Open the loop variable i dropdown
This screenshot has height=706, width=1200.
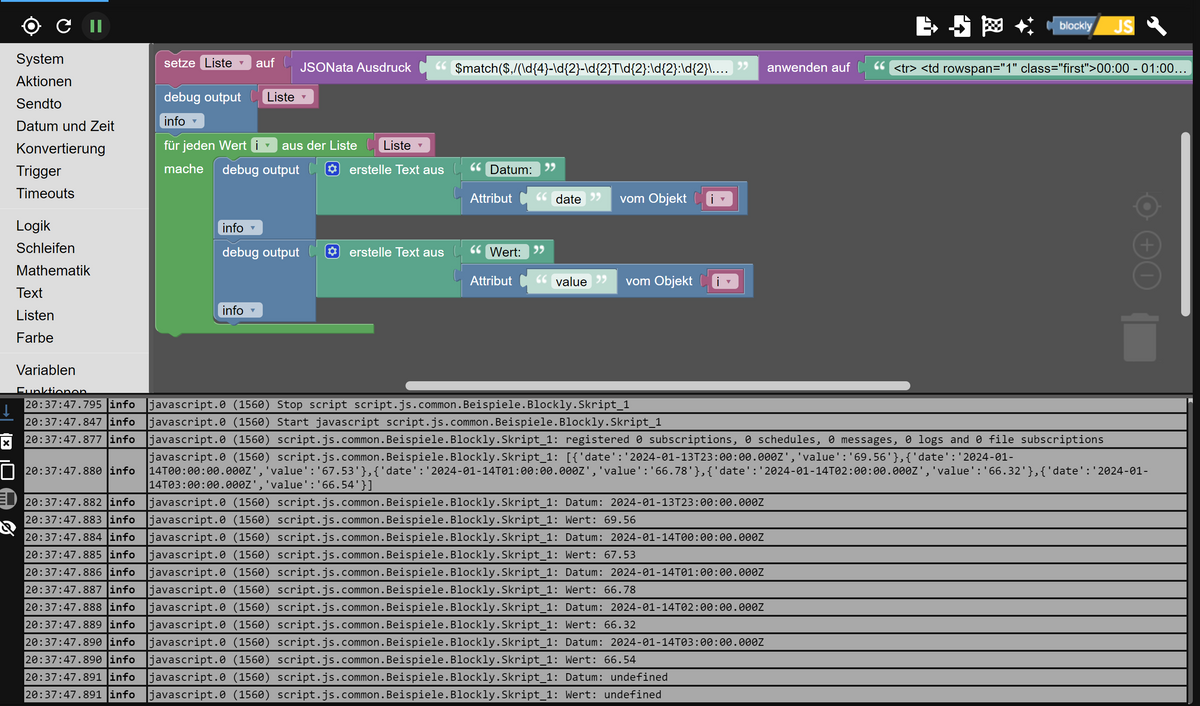(x=264, y=145)
